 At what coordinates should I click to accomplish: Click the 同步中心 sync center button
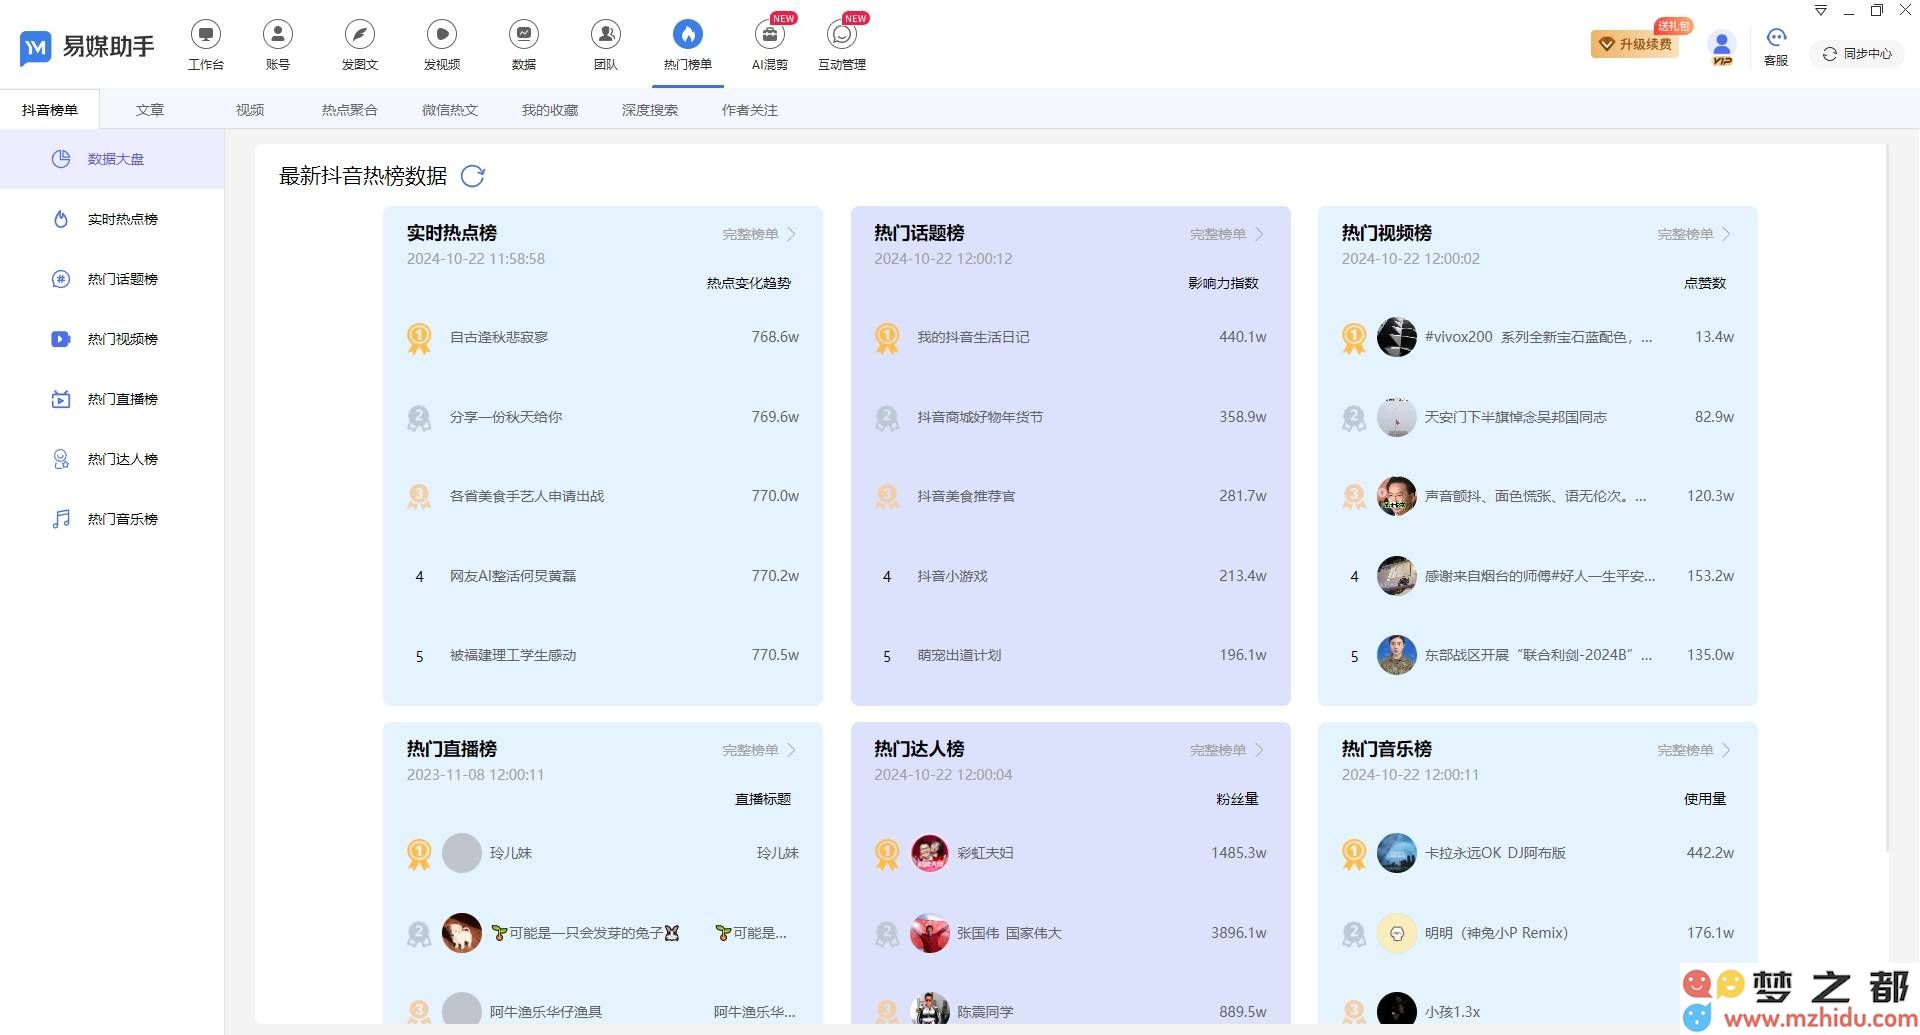(1857, 54)
